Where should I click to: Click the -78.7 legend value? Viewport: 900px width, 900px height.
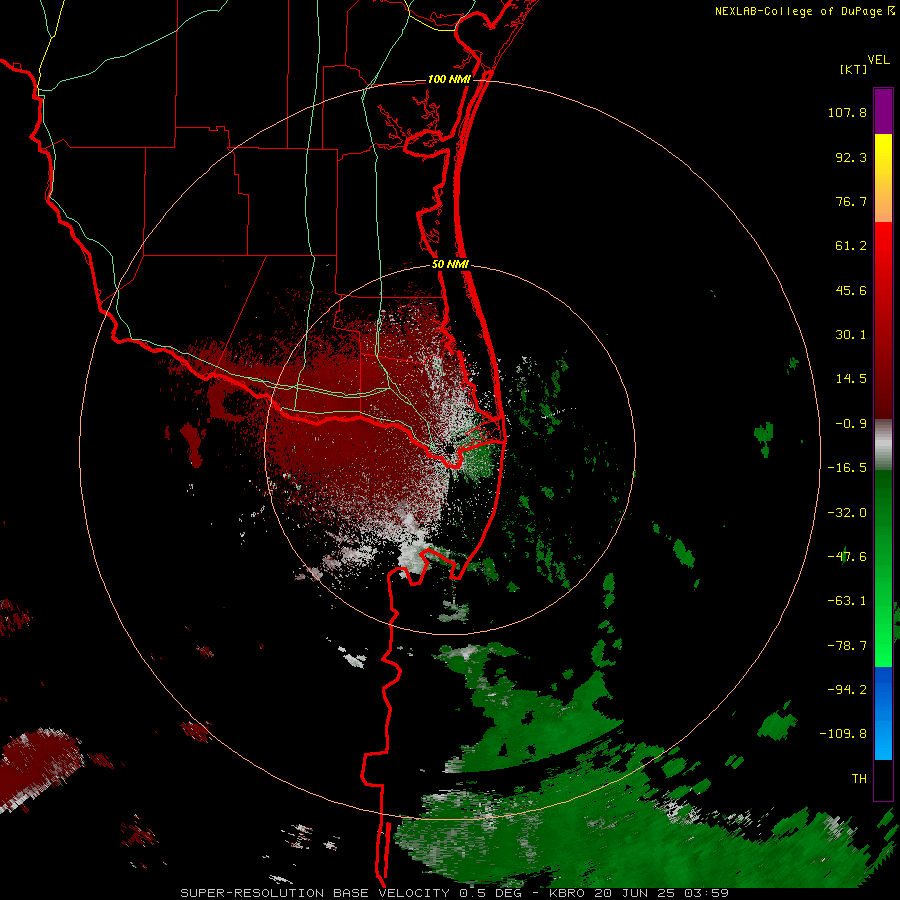847,646
